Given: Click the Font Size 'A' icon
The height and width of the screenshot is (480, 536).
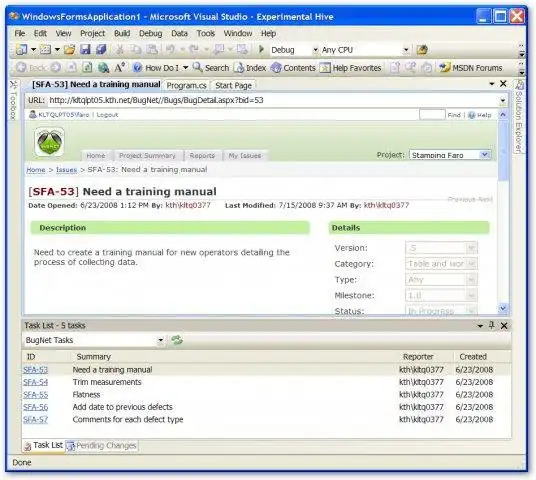Looking at the screenshot, I should [119, 67].
